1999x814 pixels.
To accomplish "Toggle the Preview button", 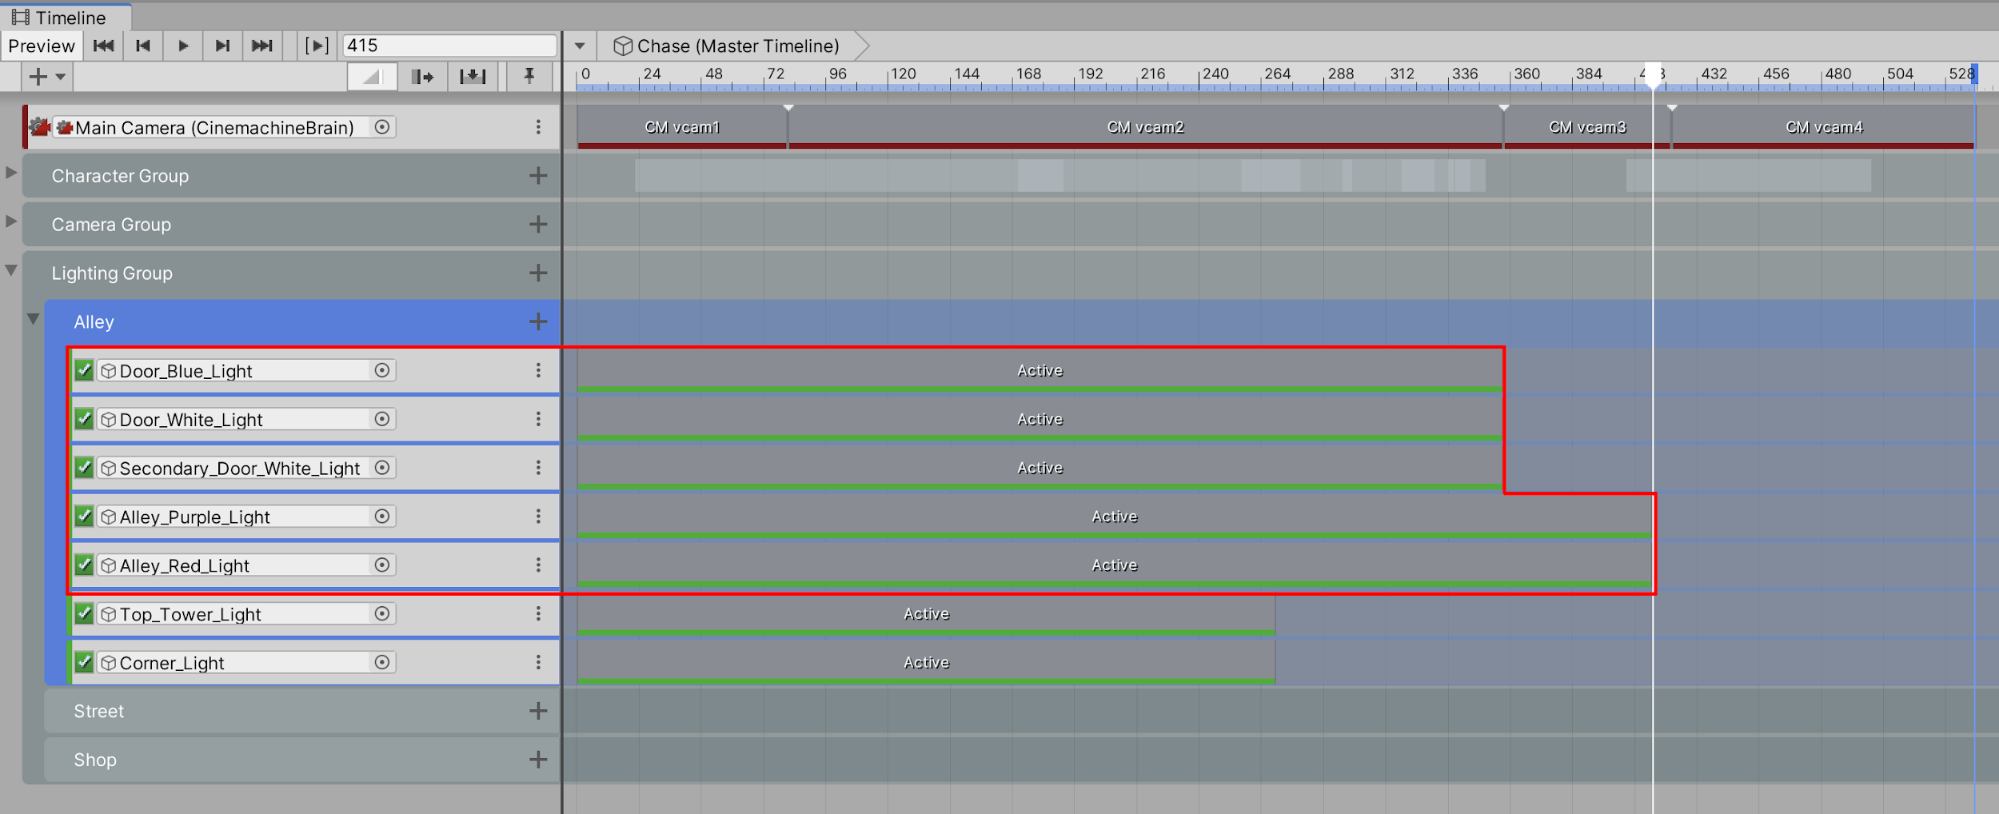I will click(42, 46).
